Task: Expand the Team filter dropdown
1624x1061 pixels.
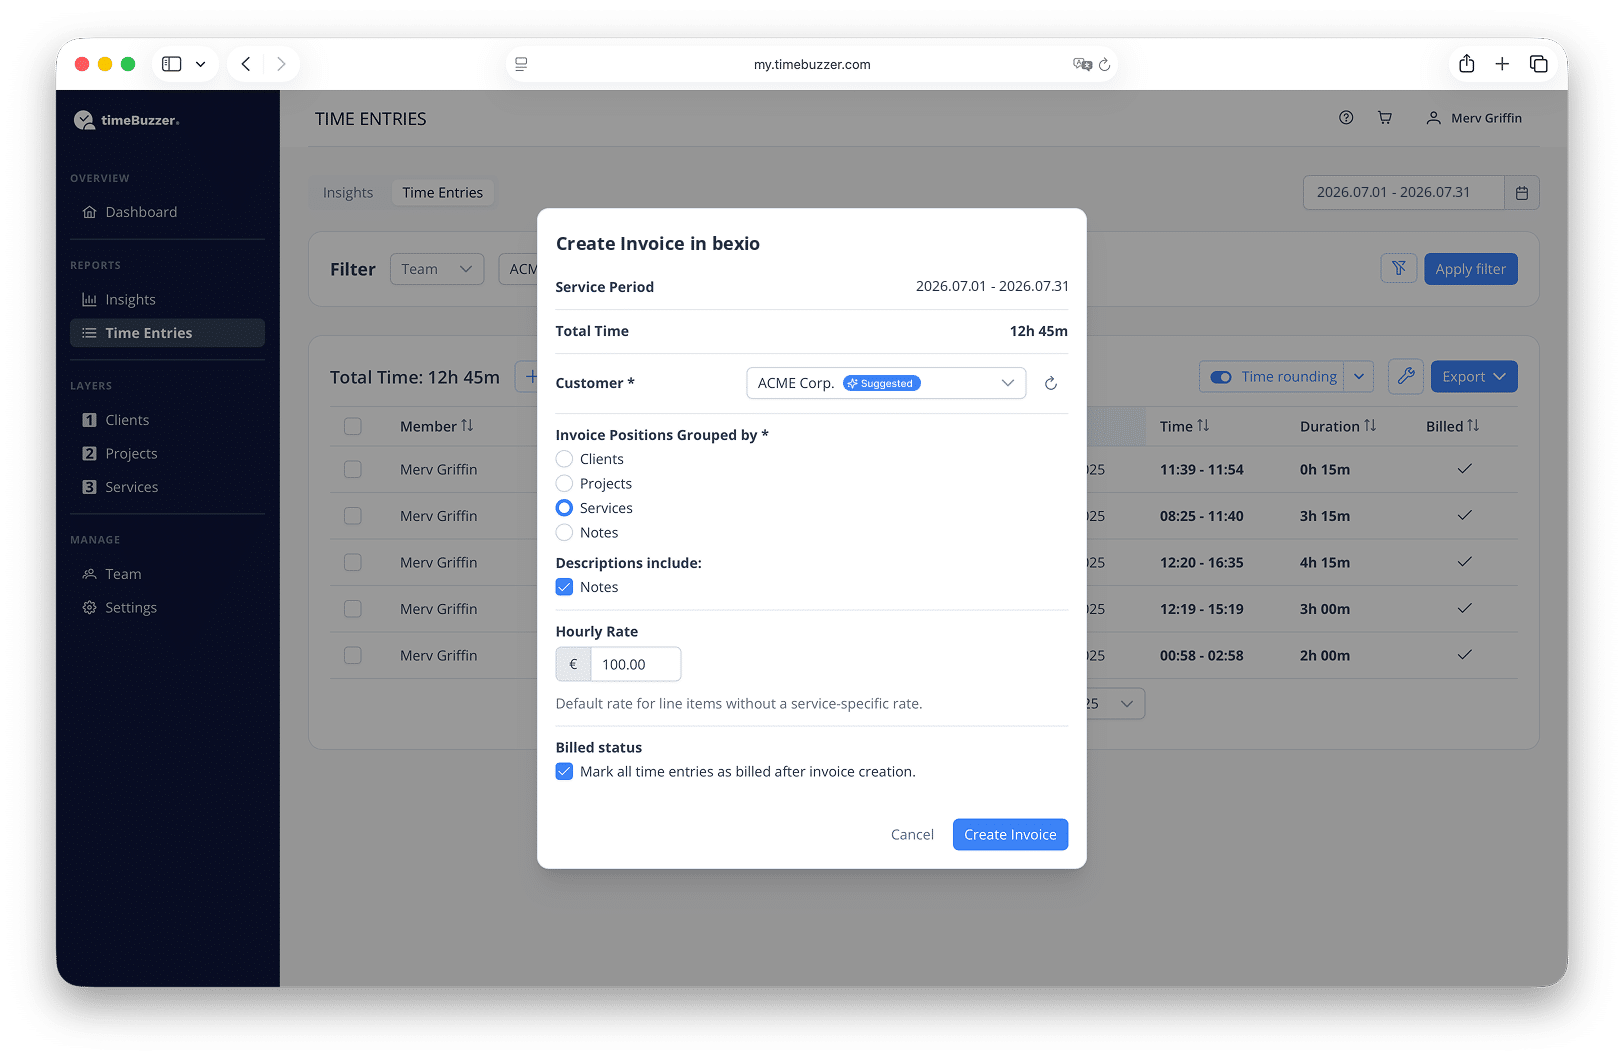Action: 437,269
